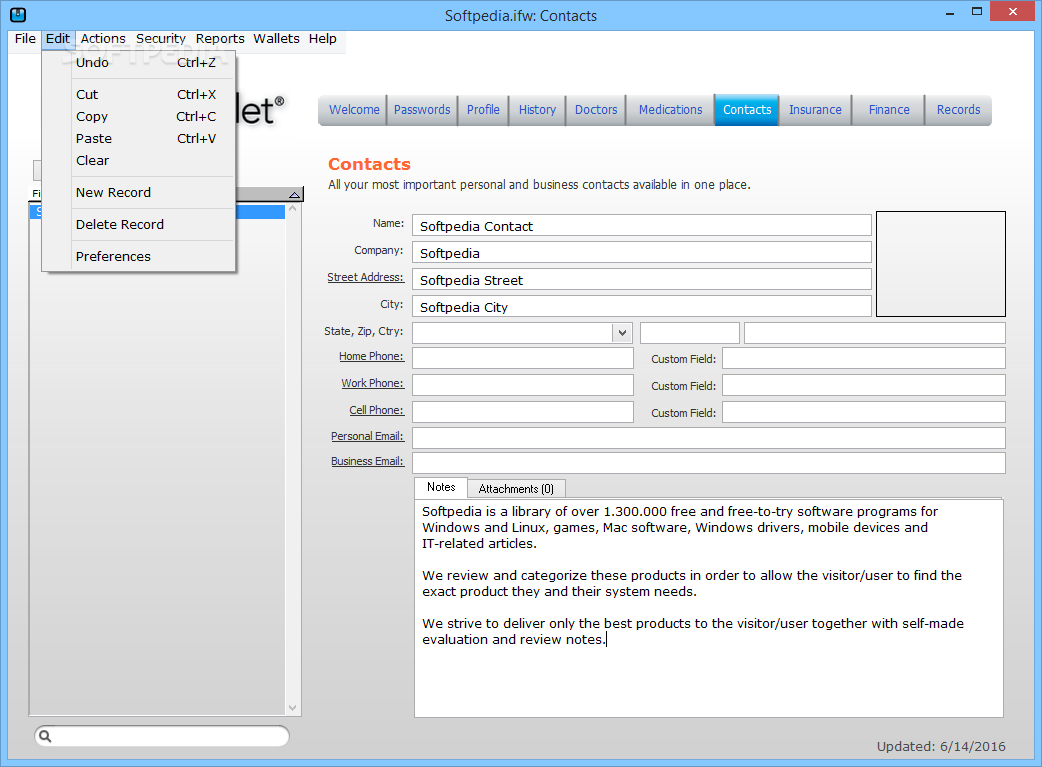
Task: Switch to the Doctors tab
Action: pyautogui.click(x=596, y=110)
